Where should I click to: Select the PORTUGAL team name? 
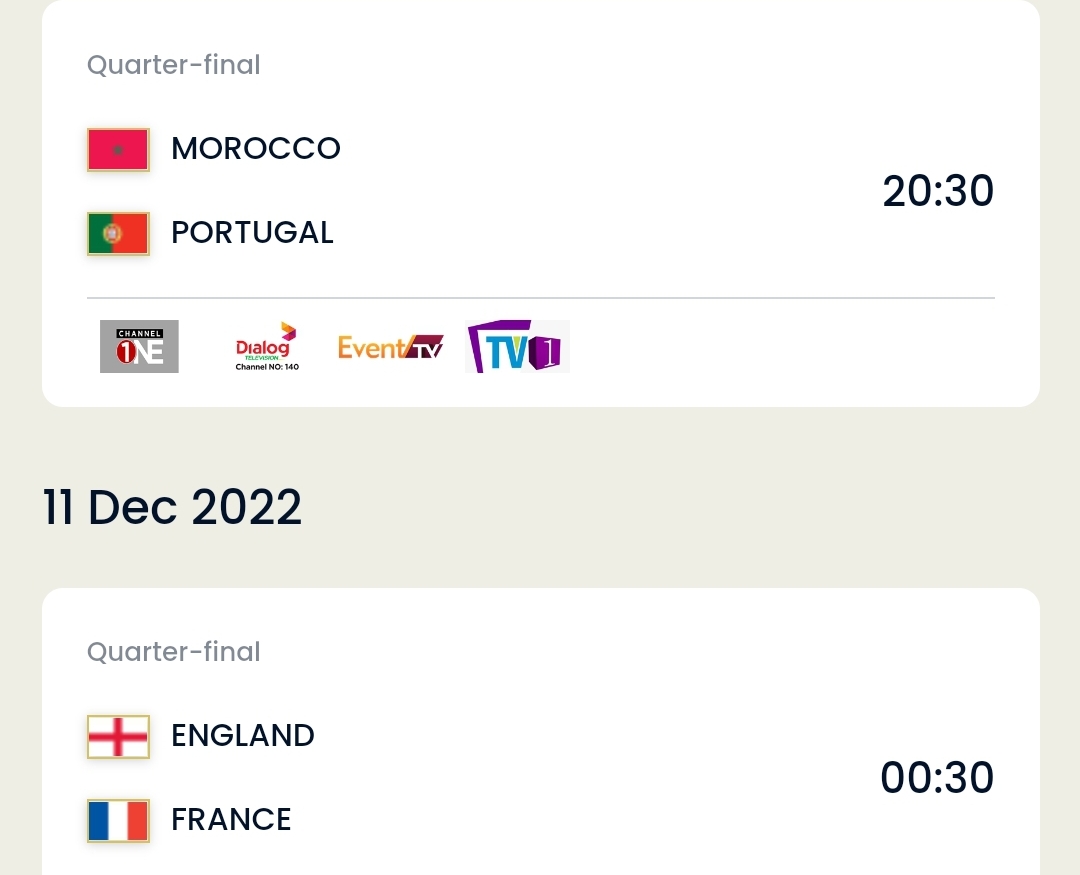click(252, 233)
